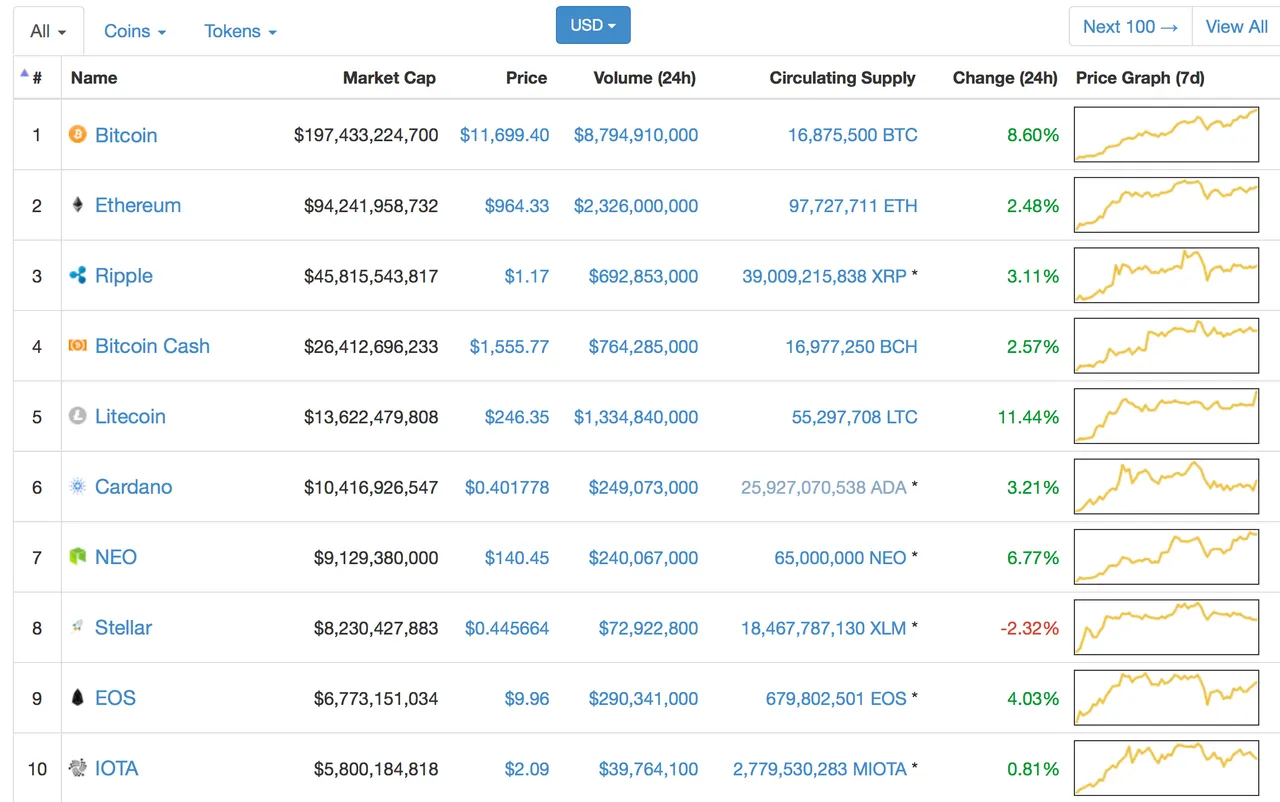Sort by Circulating Supply column header
1280x802 pixels.
coord(842,78)
